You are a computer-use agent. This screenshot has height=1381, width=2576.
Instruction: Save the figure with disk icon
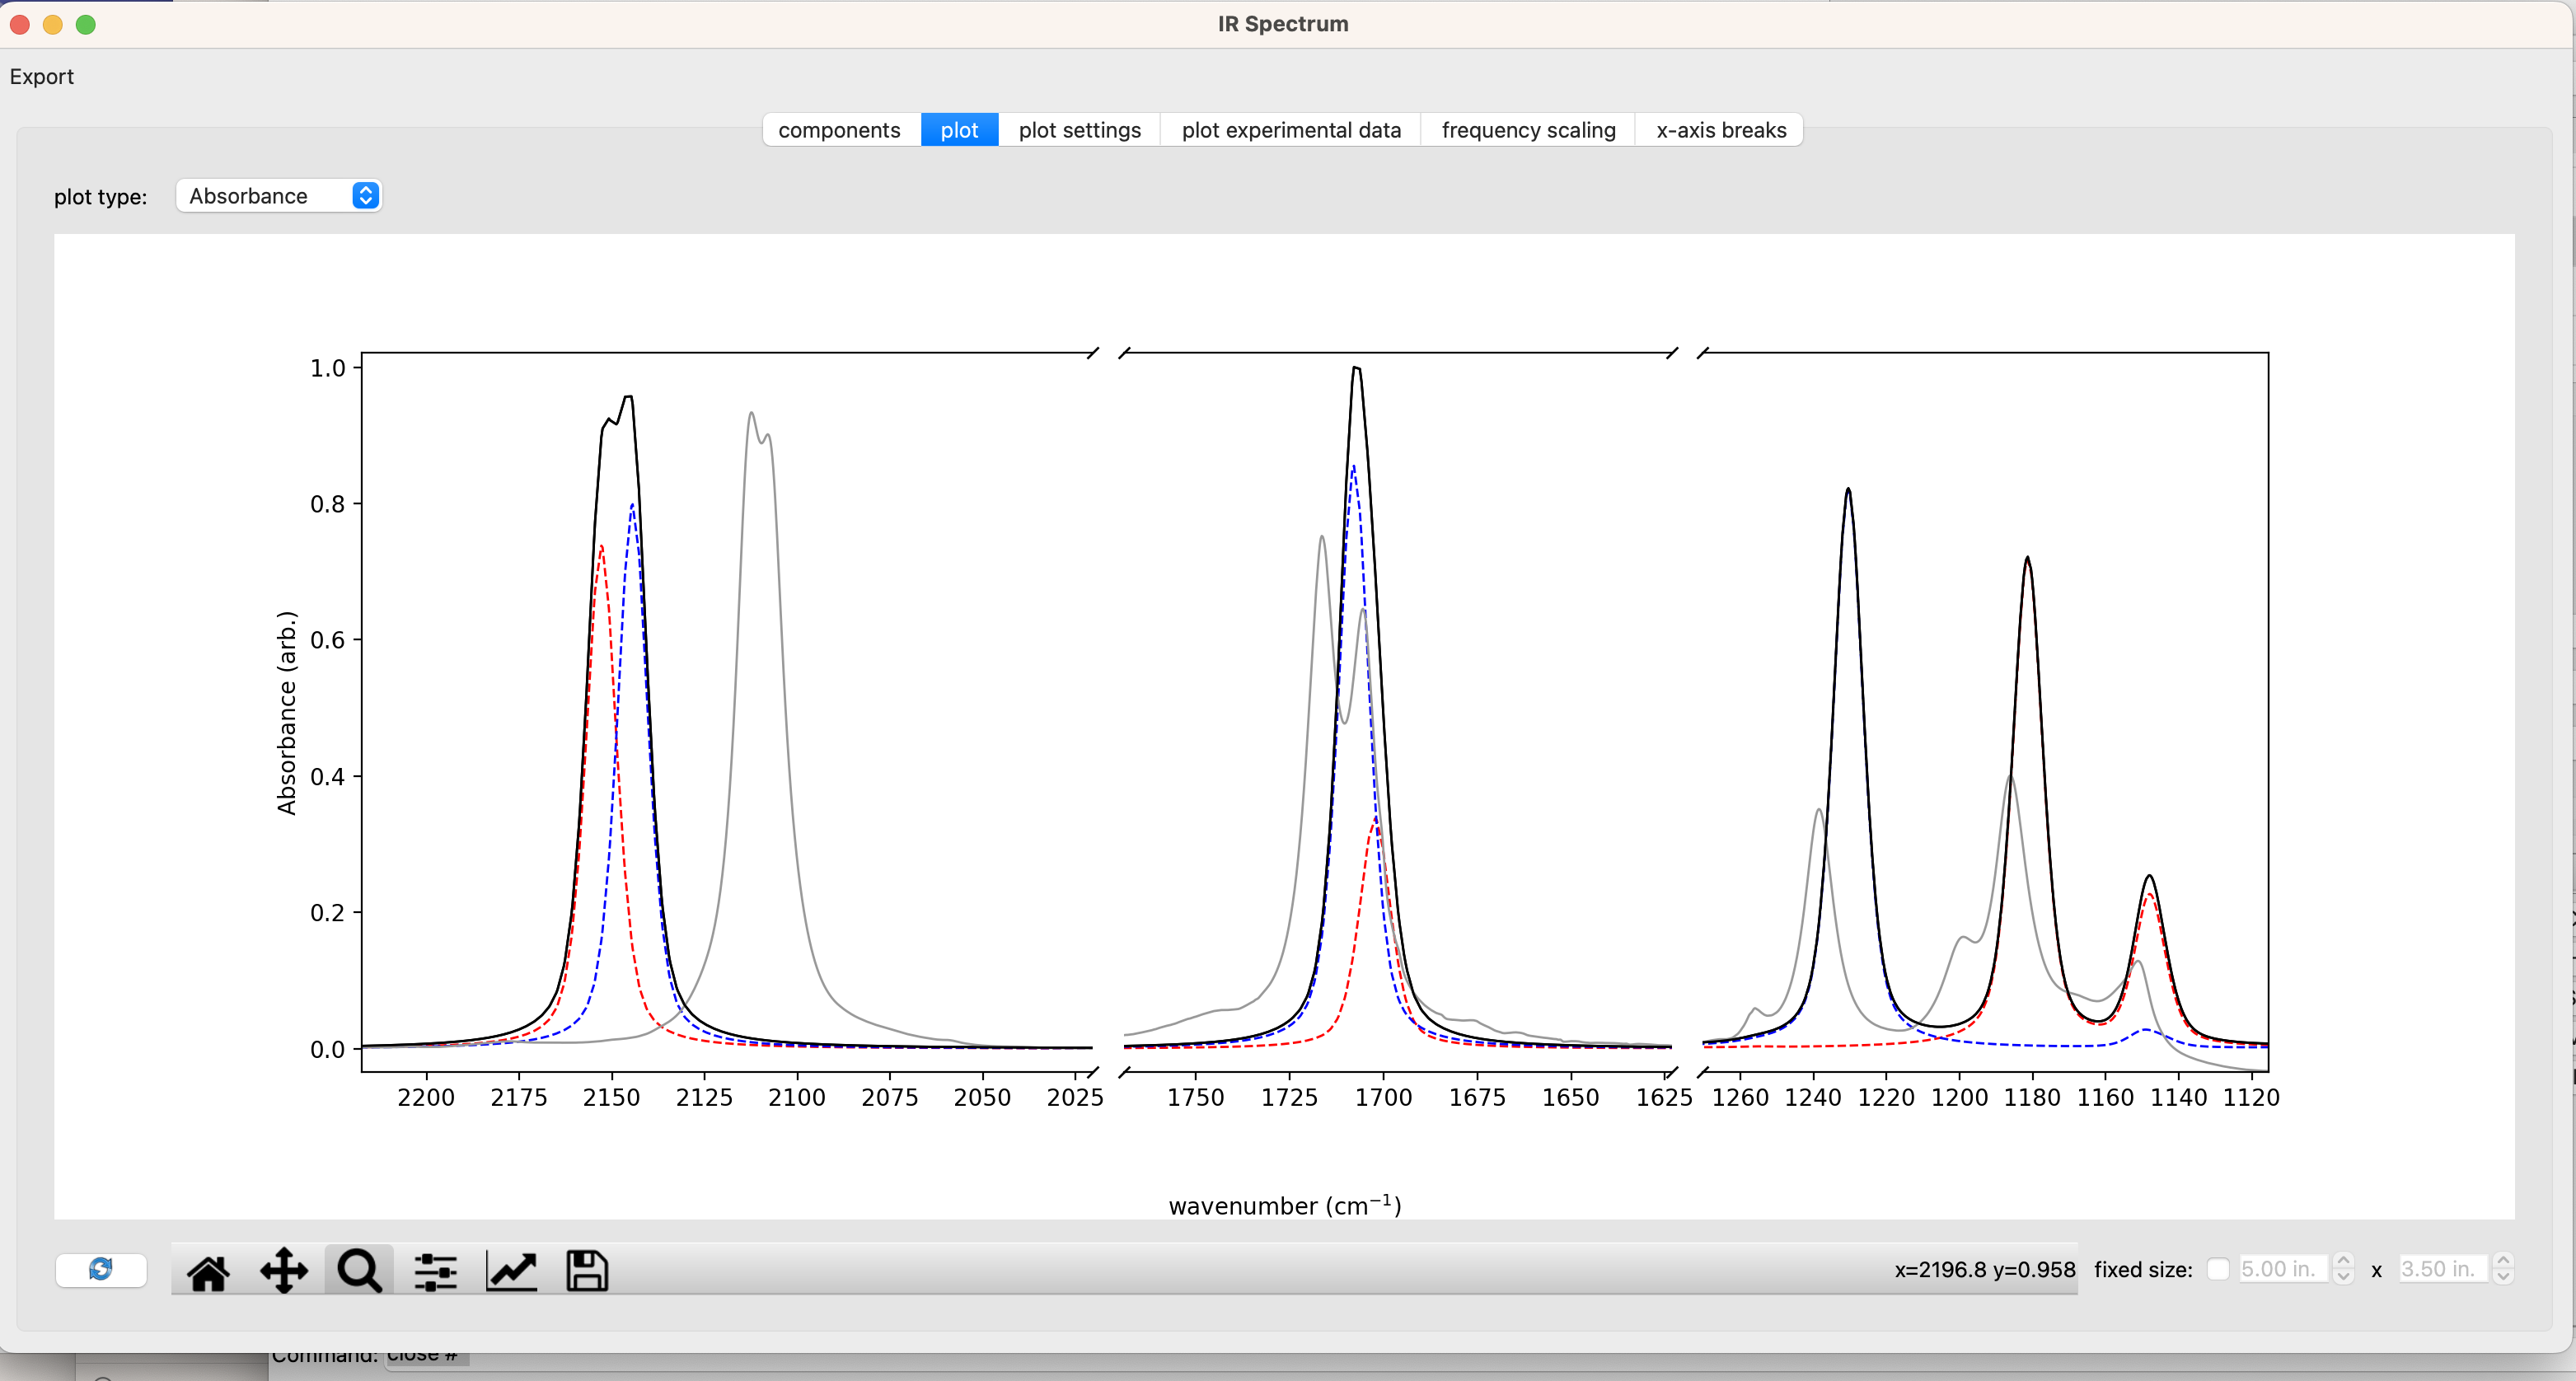point(587,1272)
